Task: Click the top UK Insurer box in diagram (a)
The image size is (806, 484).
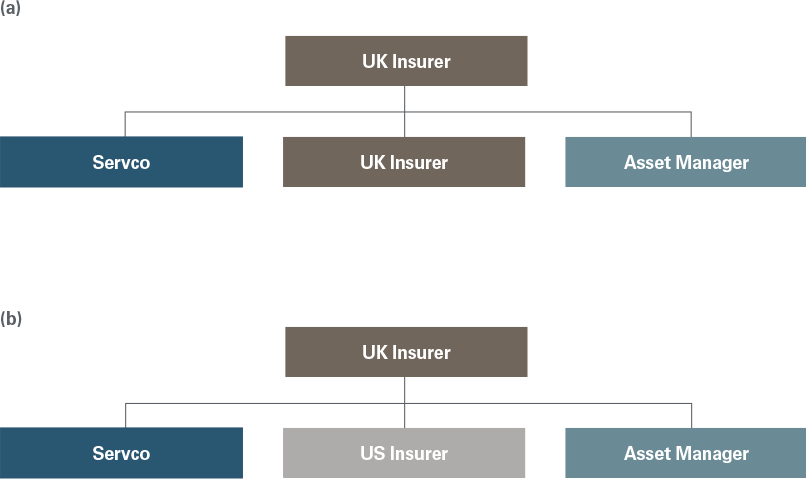Action: (406, 61)
